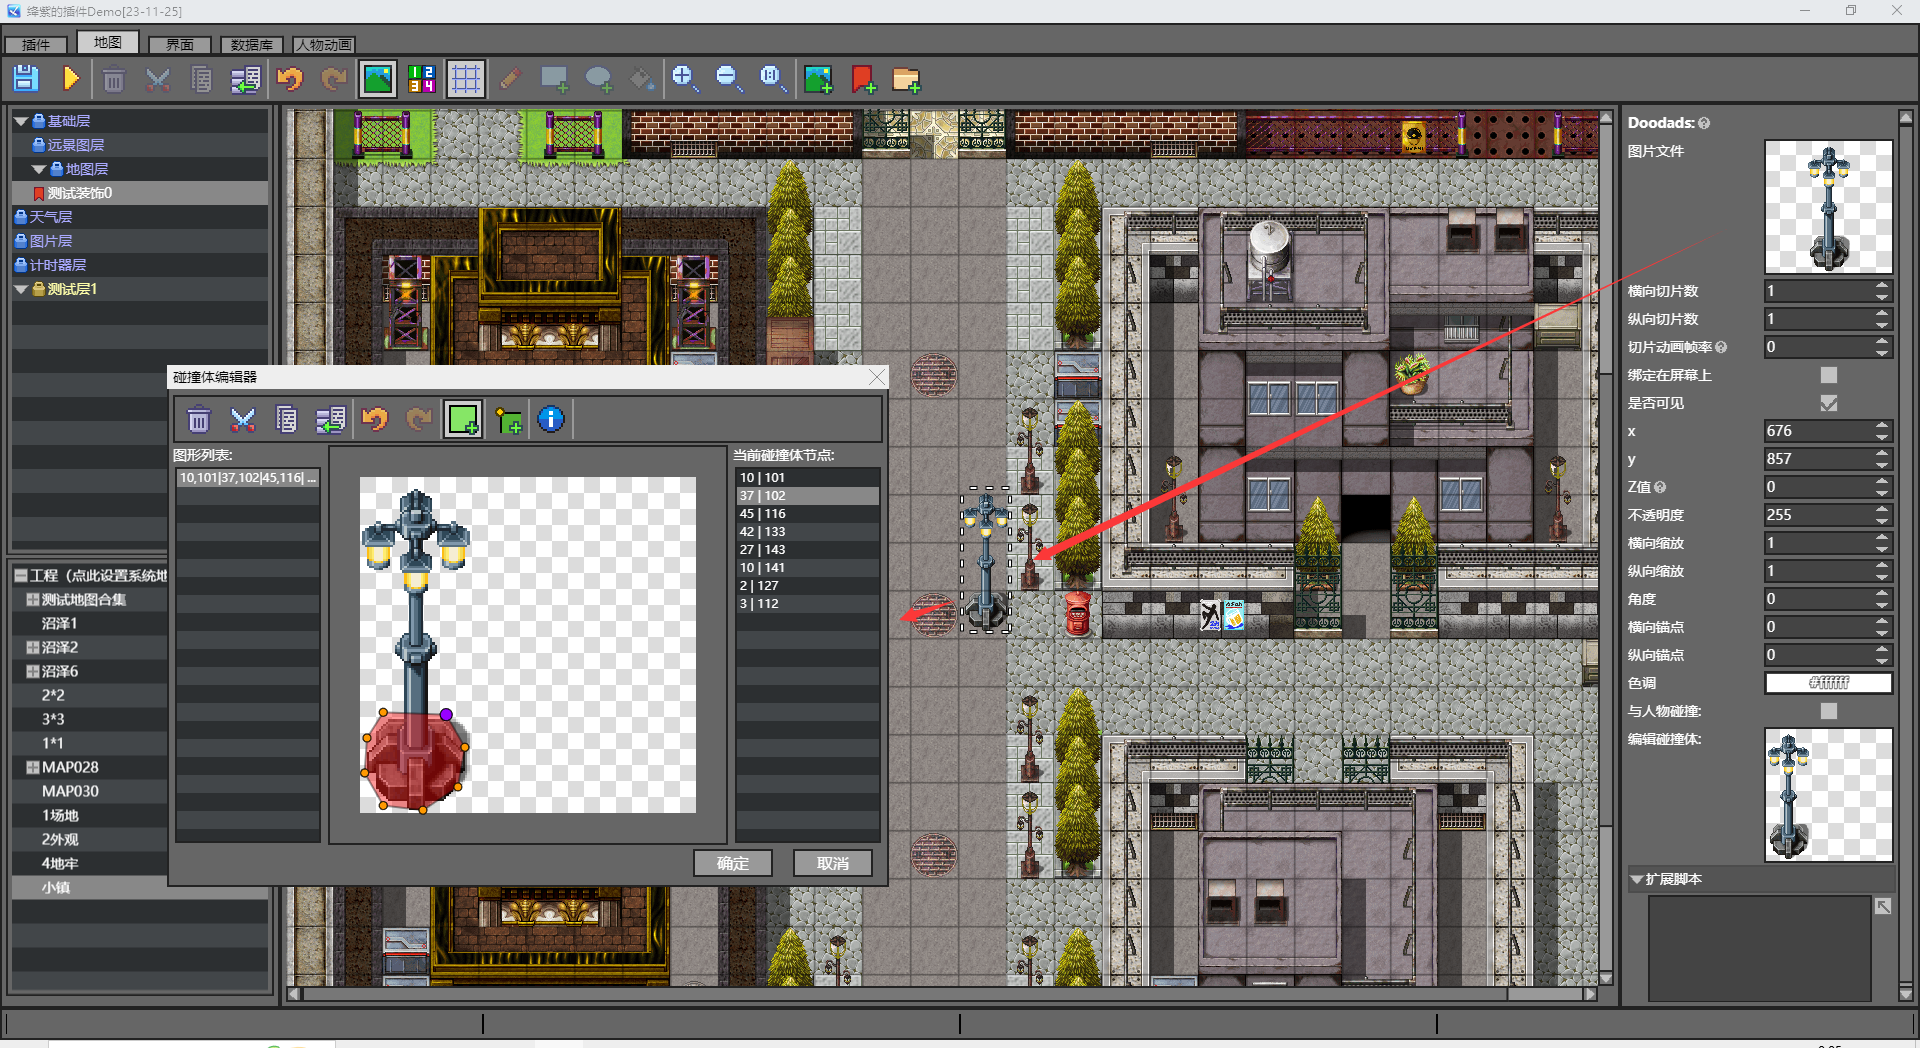Toggle the 绑定在屏幕上 checkbox

tap(1829, 375)
